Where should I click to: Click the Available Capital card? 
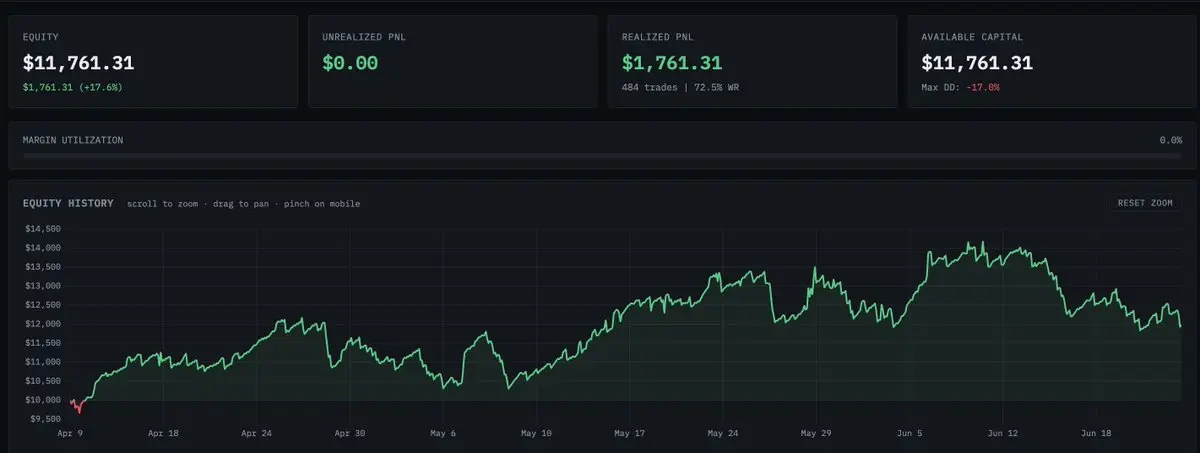click(x=1052, y=61)
